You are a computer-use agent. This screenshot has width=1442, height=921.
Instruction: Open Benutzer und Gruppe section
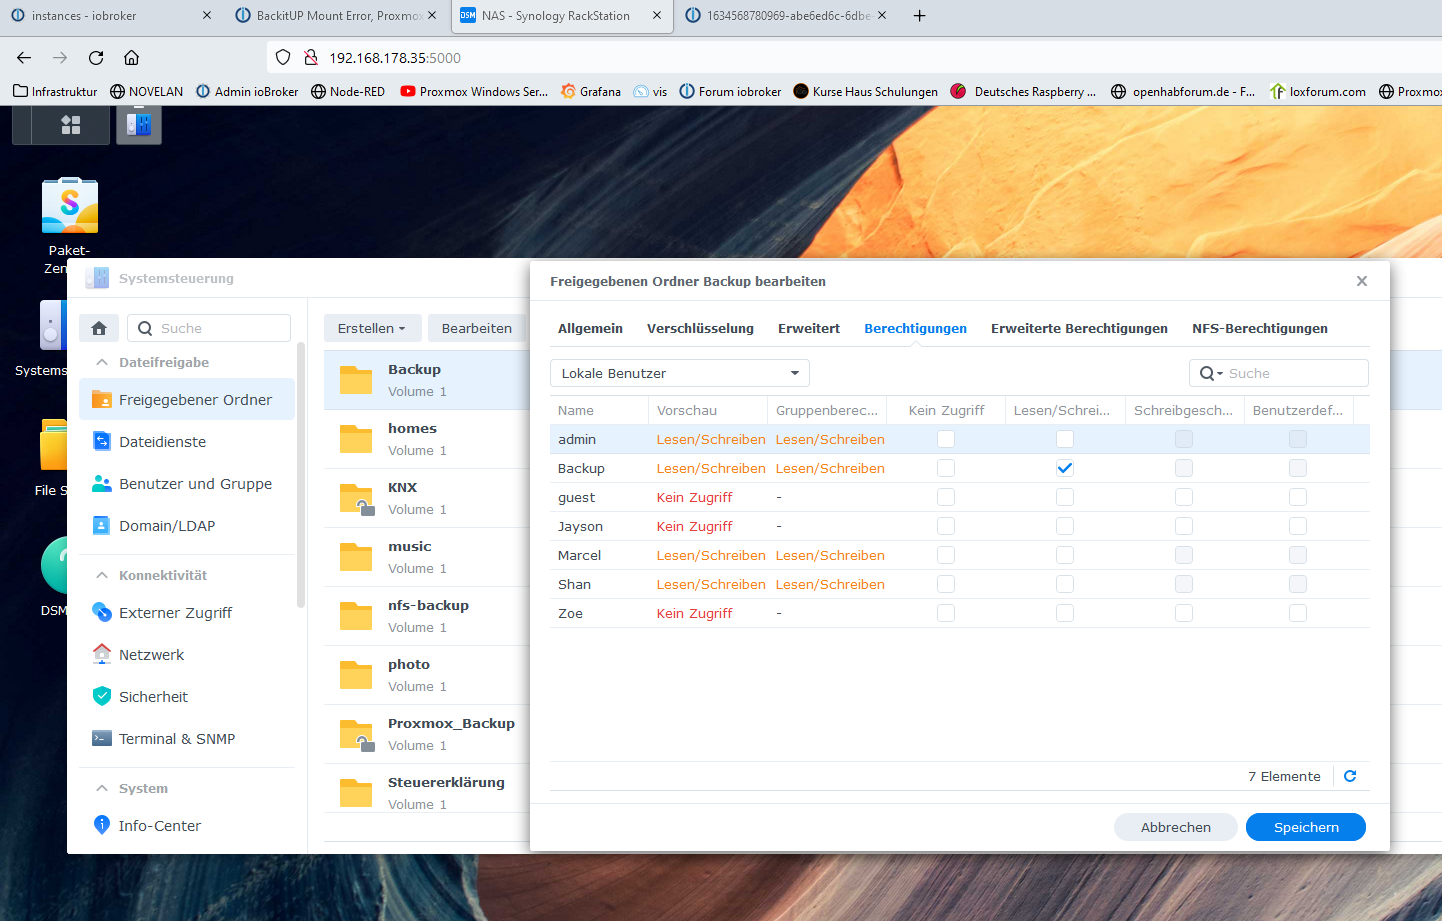187,483
